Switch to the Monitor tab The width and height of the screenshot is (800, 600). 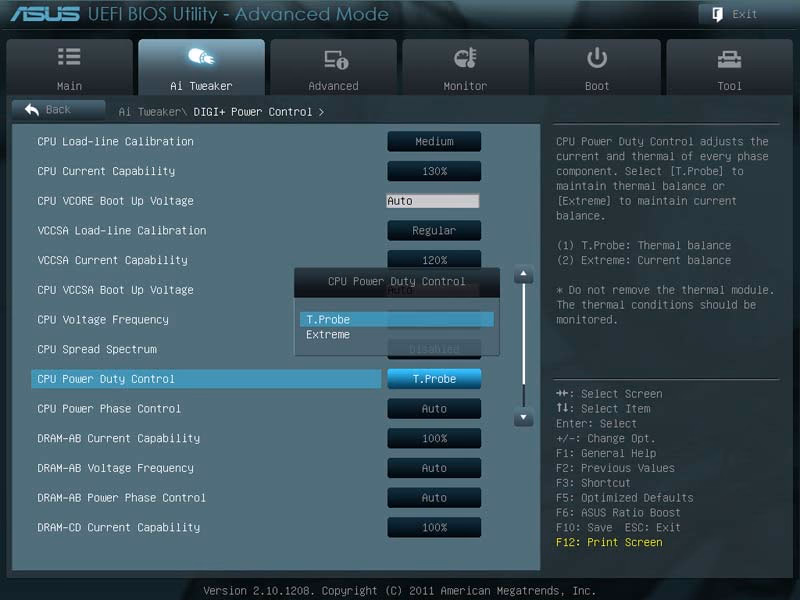(465, 67)
